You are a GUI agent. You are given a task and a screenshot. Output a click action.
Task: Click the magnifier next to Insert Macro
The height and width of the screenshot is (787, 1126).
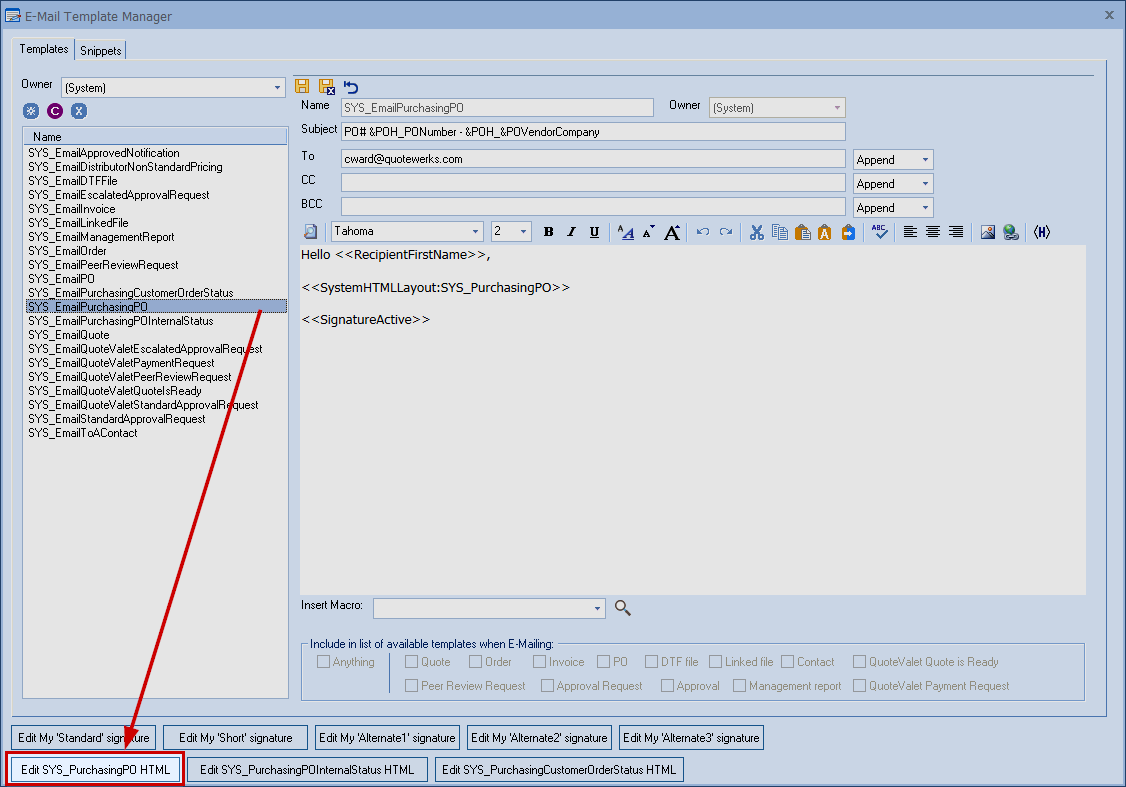pos(623,607)
